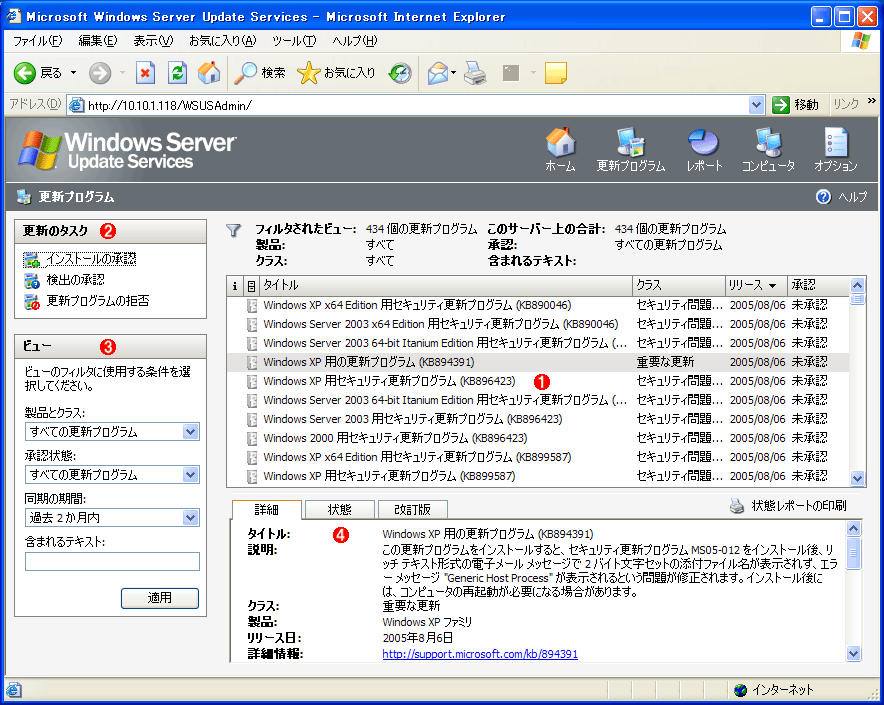The image size is (884, 705).
Task: Open browser History clock icon
Action: [400, 73]
